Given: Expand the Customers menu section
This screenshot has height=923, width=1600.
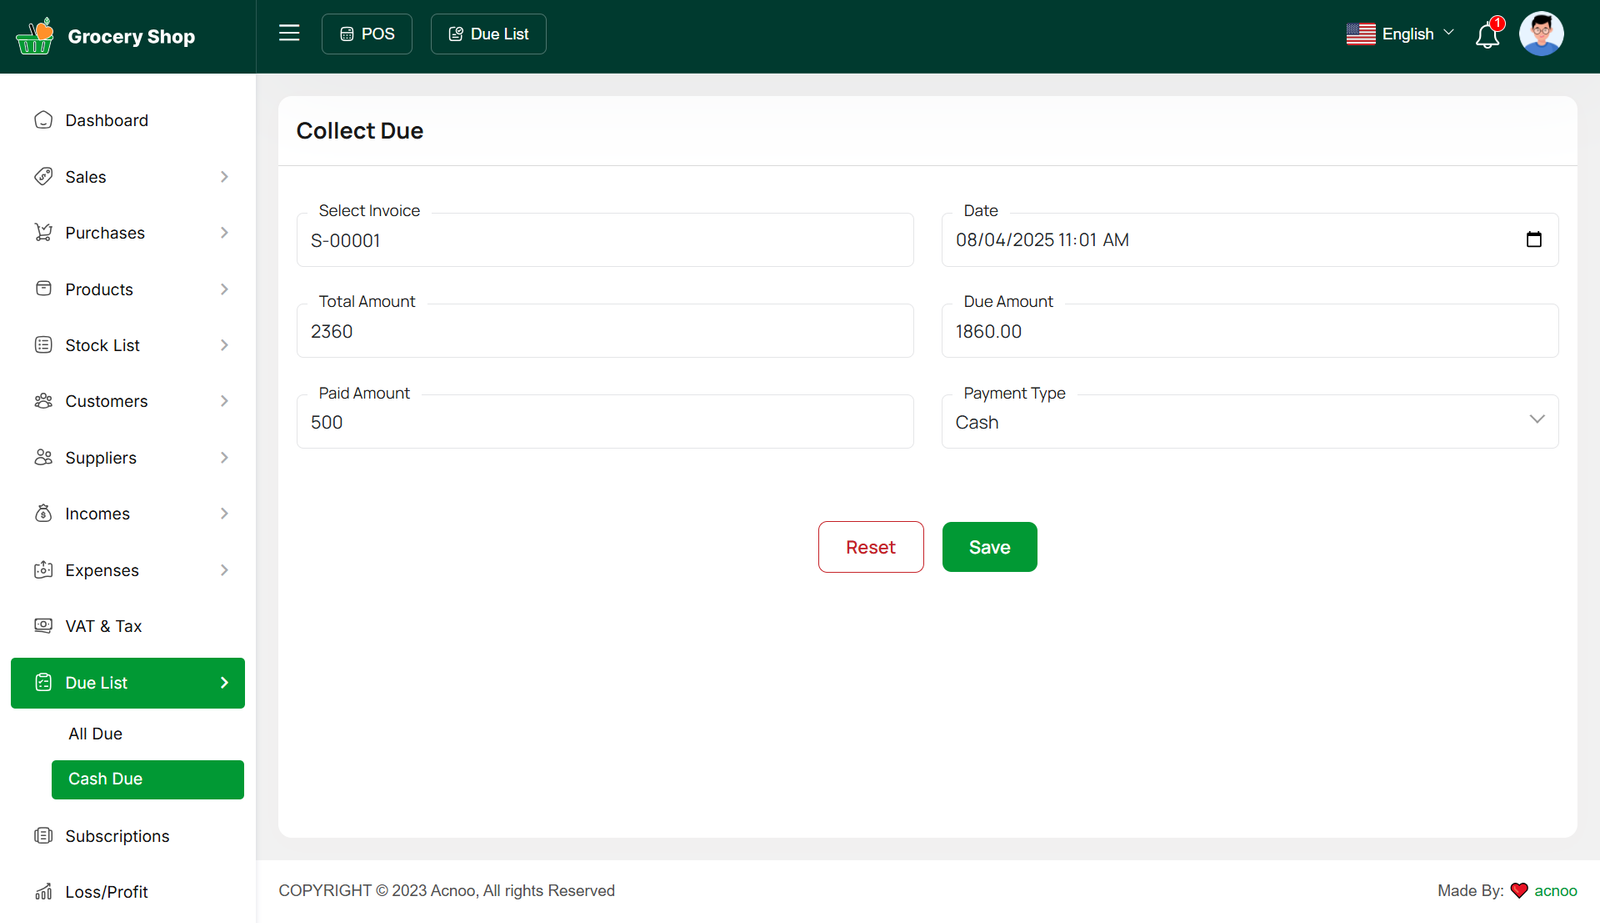Looking at the screenshot, I should (224, 401).
